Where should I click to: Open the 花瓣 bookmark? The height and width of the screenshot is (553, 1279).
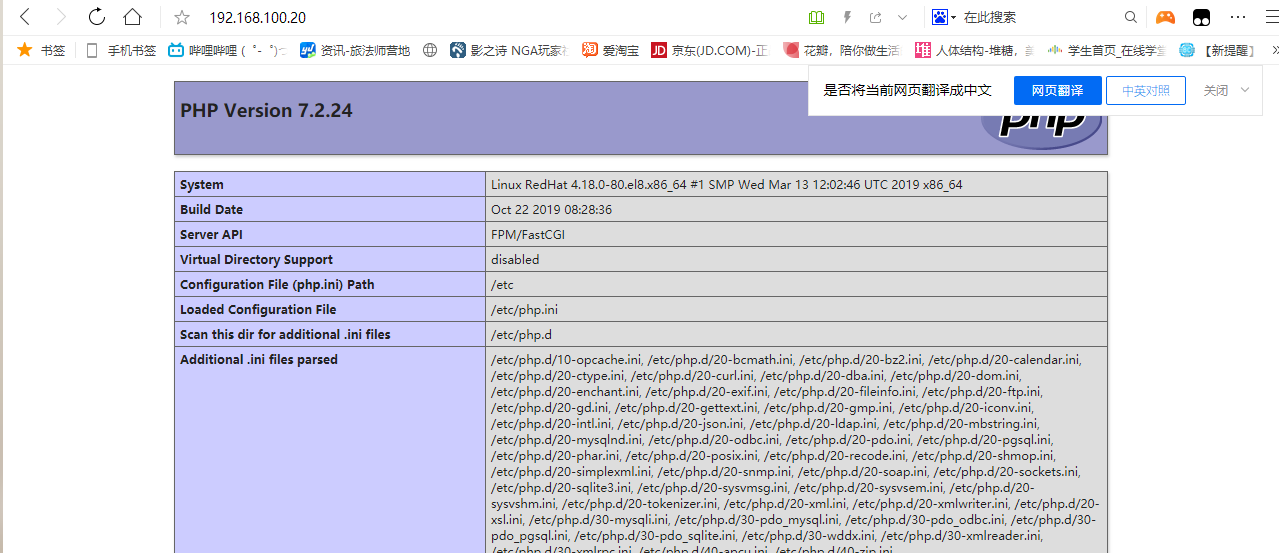pyautogui.click(x=842, y=50)
